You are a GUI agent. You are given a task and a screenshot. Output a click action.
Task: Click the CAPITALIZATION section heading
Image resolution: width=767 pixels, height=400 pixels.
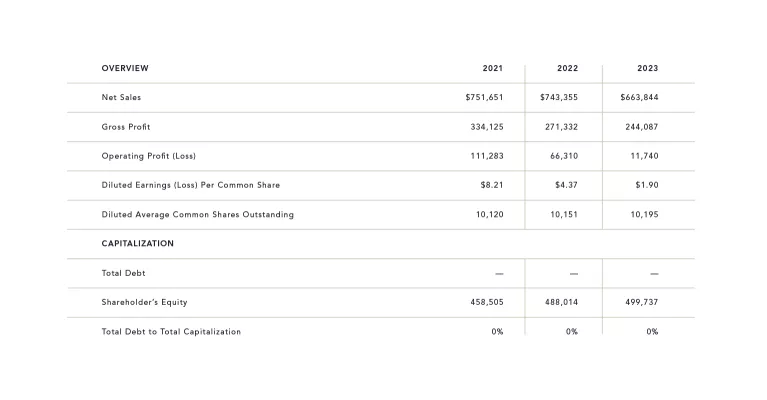[x=137, y=244]
